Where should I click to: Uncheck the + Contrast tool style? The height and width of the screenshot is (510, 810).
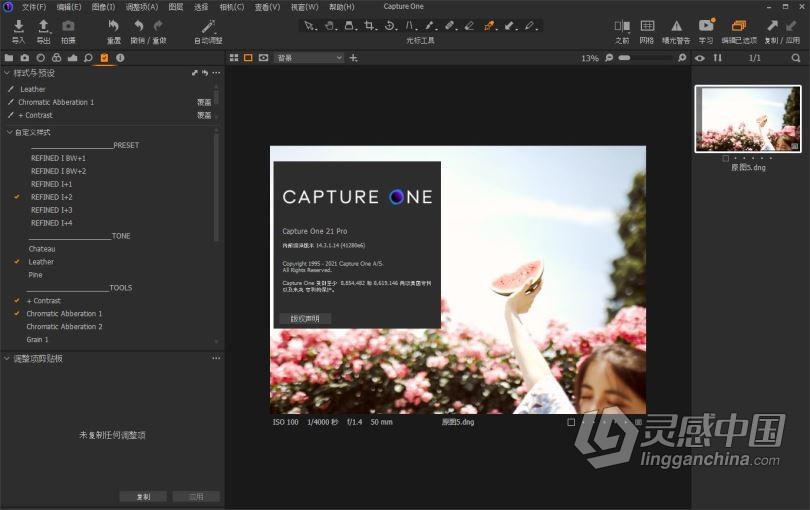point(17,300)
